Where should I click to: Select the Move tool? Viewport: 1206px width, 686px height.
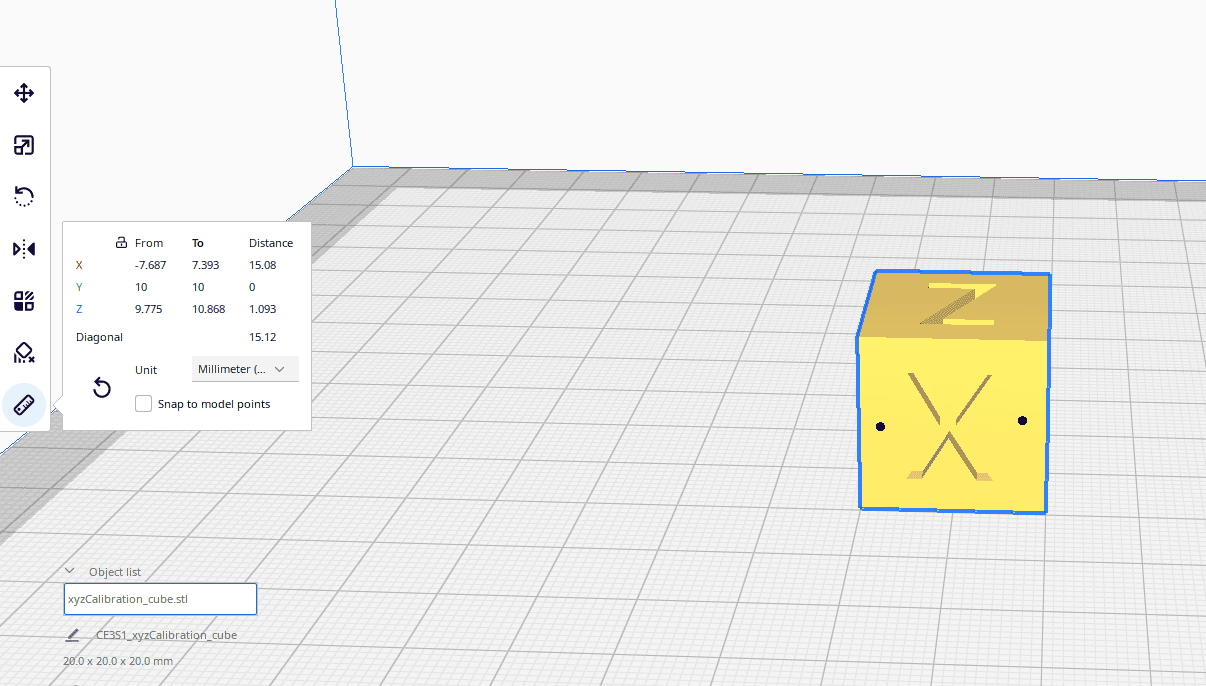24,93
